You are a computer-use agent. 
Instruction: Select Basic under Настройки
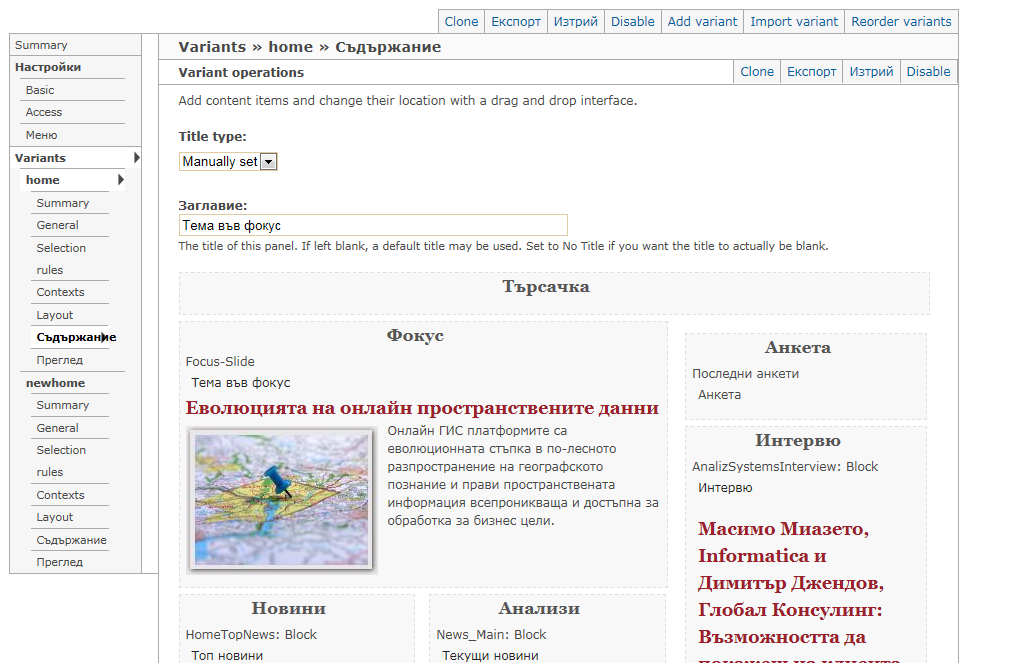(x=40, y=90)
